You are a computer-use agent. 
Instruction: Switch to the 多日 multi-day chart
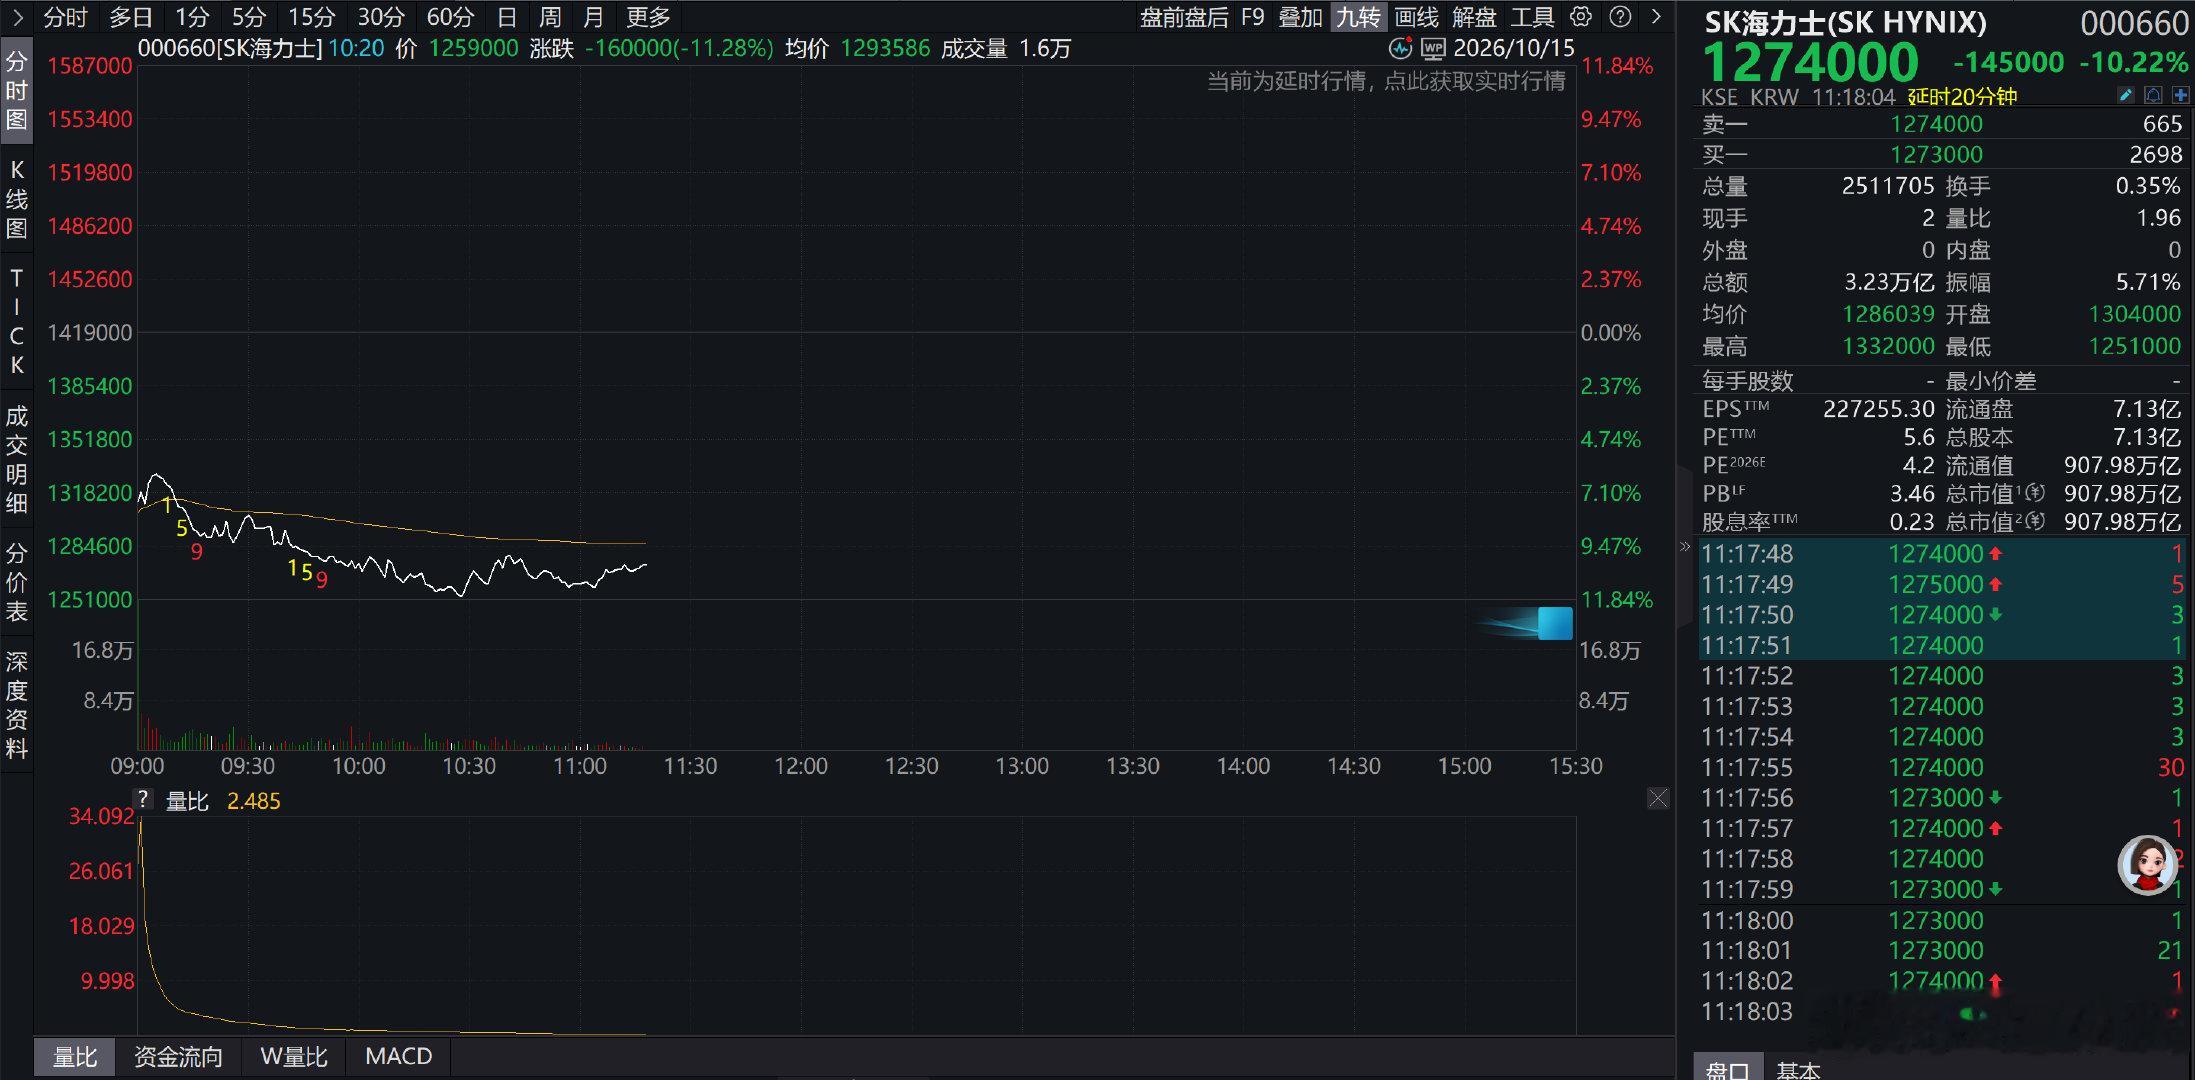[x=131, y=17]
